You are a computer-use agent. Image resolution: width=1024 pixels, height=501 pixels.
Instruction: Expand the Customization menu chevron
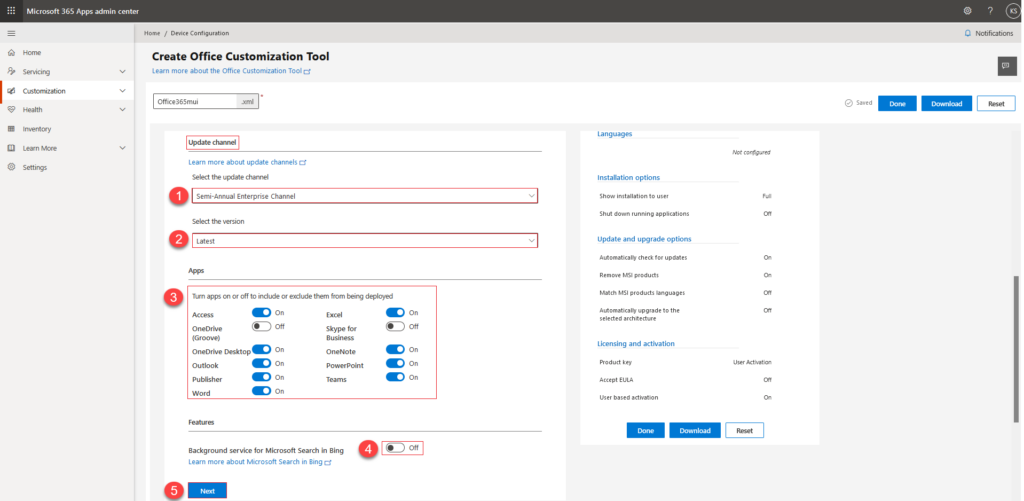[x=122, y=91]
